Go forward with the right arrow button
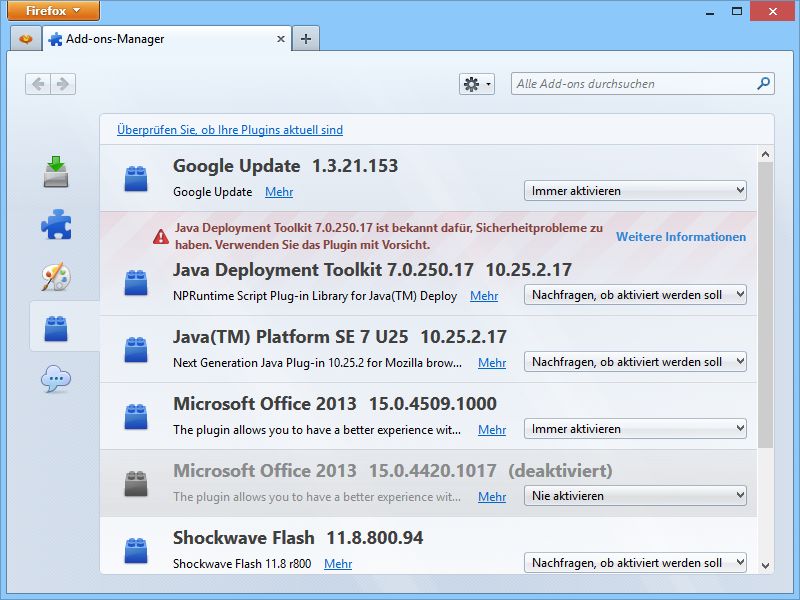 tap(63, 84)
